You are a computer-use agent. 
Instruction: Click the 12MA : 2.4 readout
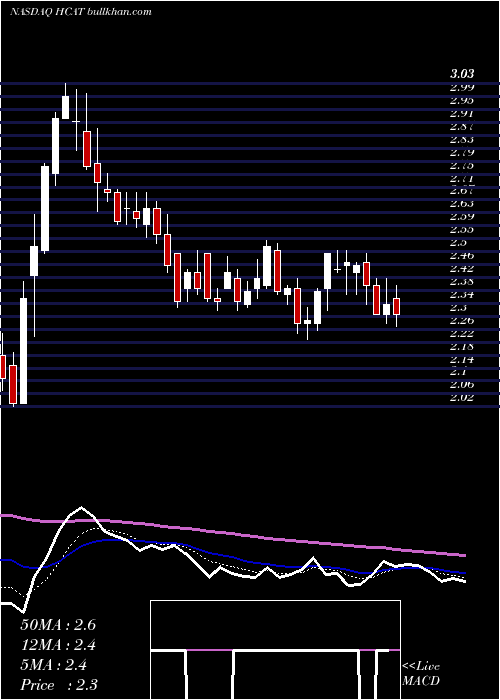click(58, 645)
